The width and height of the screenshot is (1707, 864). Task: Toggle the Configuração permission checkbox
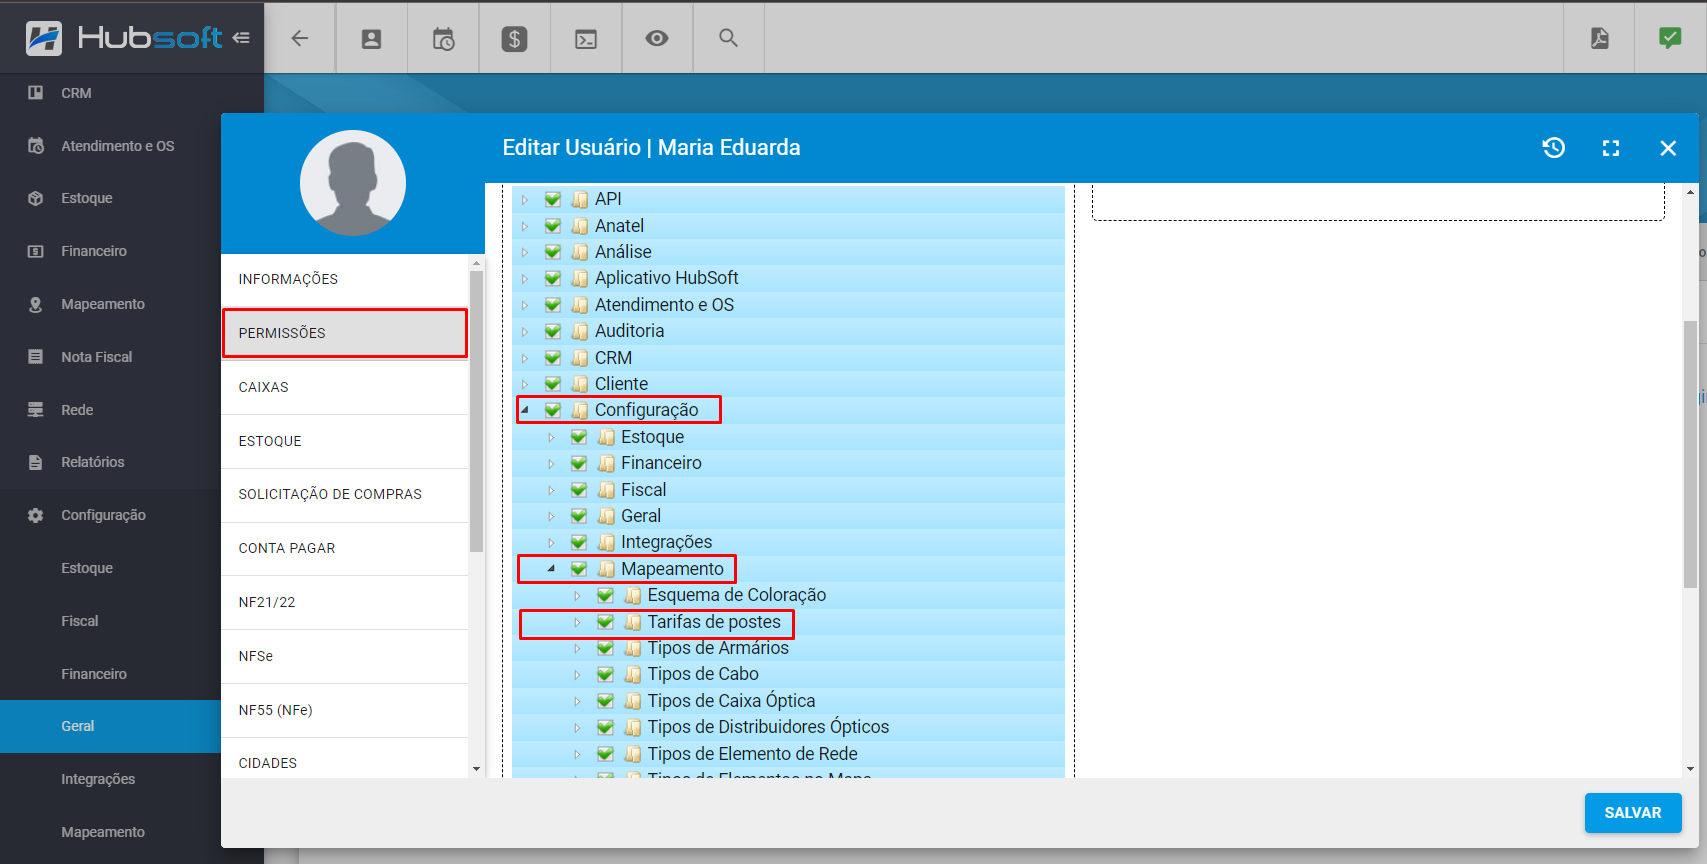pos(553,410)
